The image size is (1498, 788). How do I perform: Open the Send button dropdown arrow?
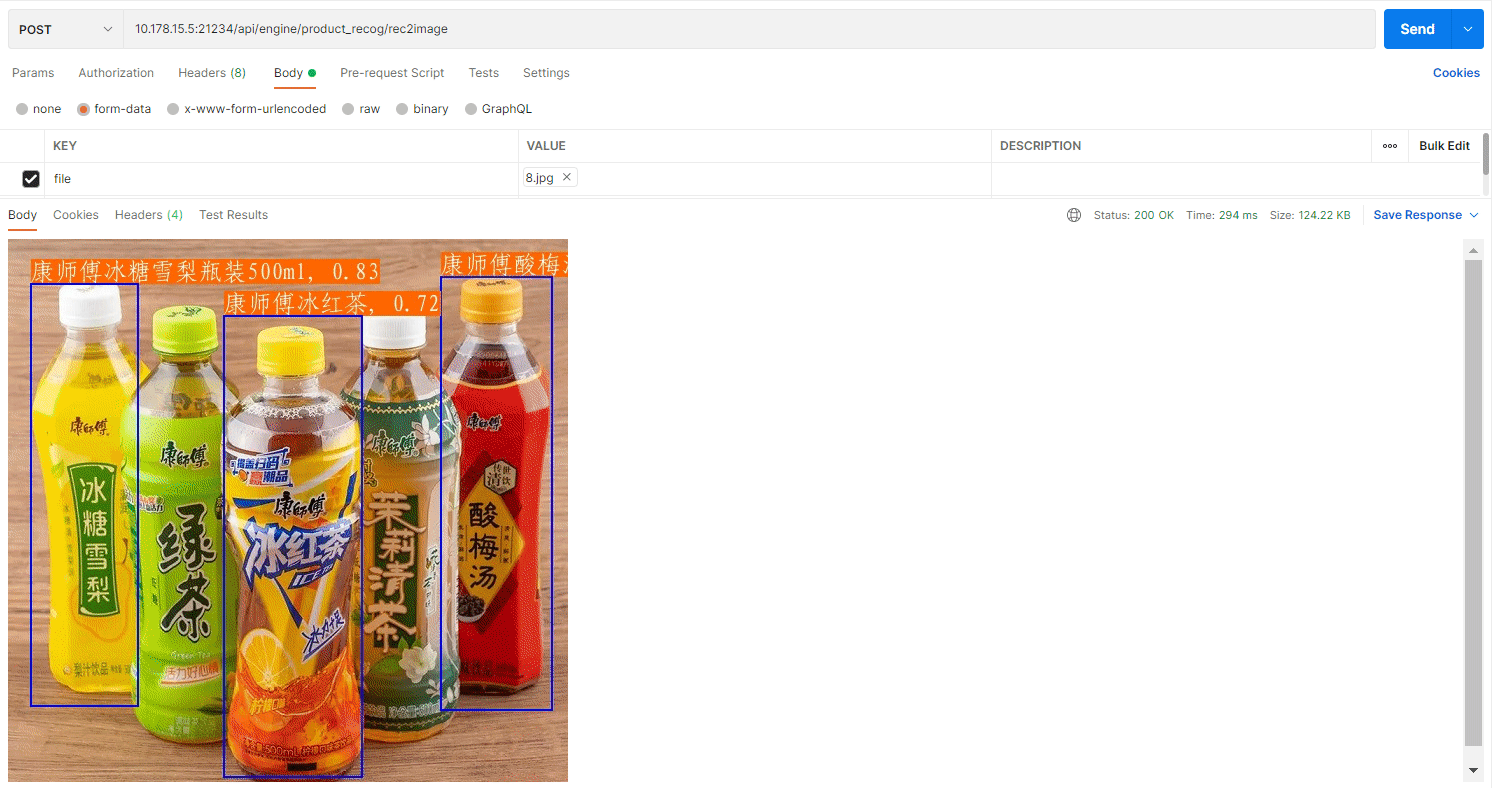click(1467, 29)
